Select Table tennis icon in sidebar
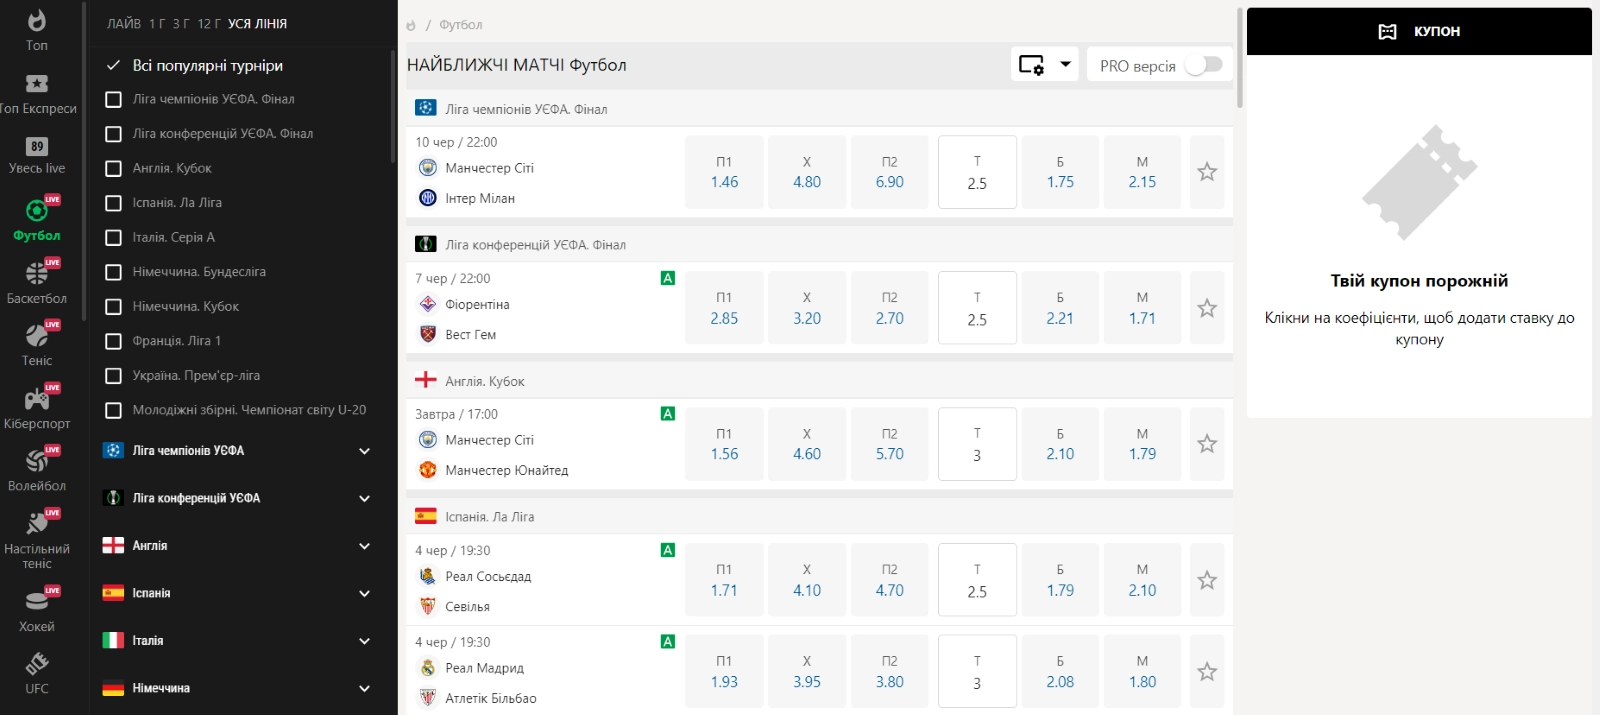1600x715 pixels. (x=38, y=522)
